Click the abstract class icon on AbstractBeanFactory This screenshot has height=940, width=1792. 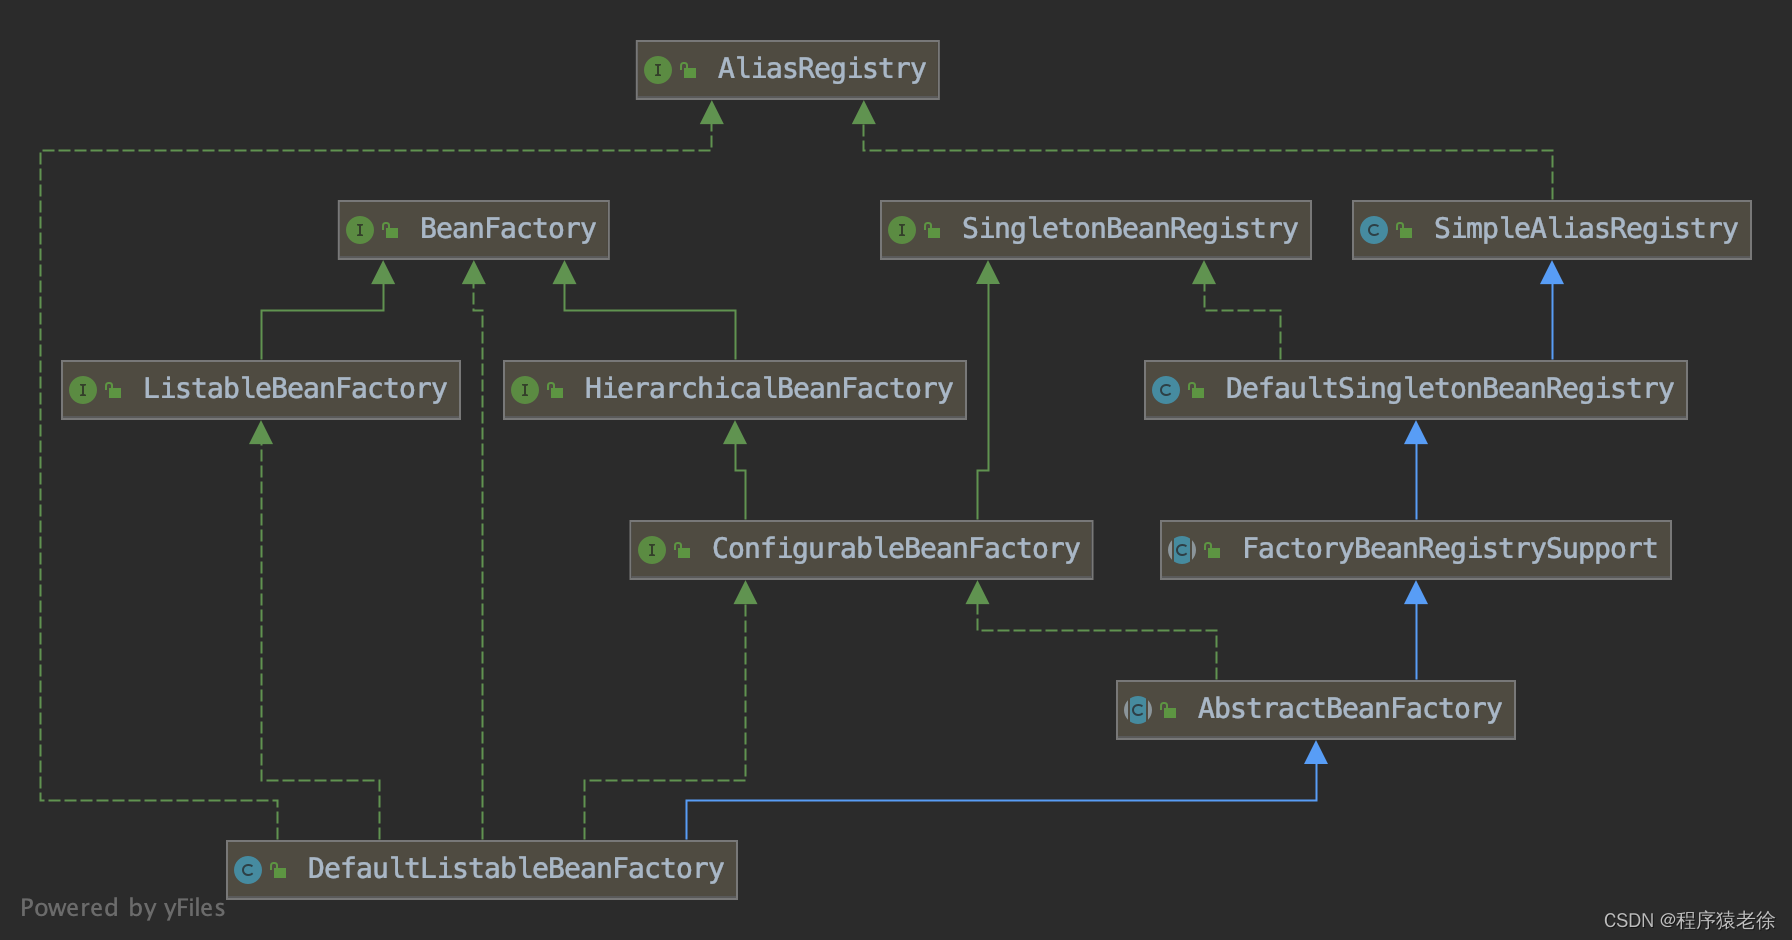click(x=1138, y=710)
